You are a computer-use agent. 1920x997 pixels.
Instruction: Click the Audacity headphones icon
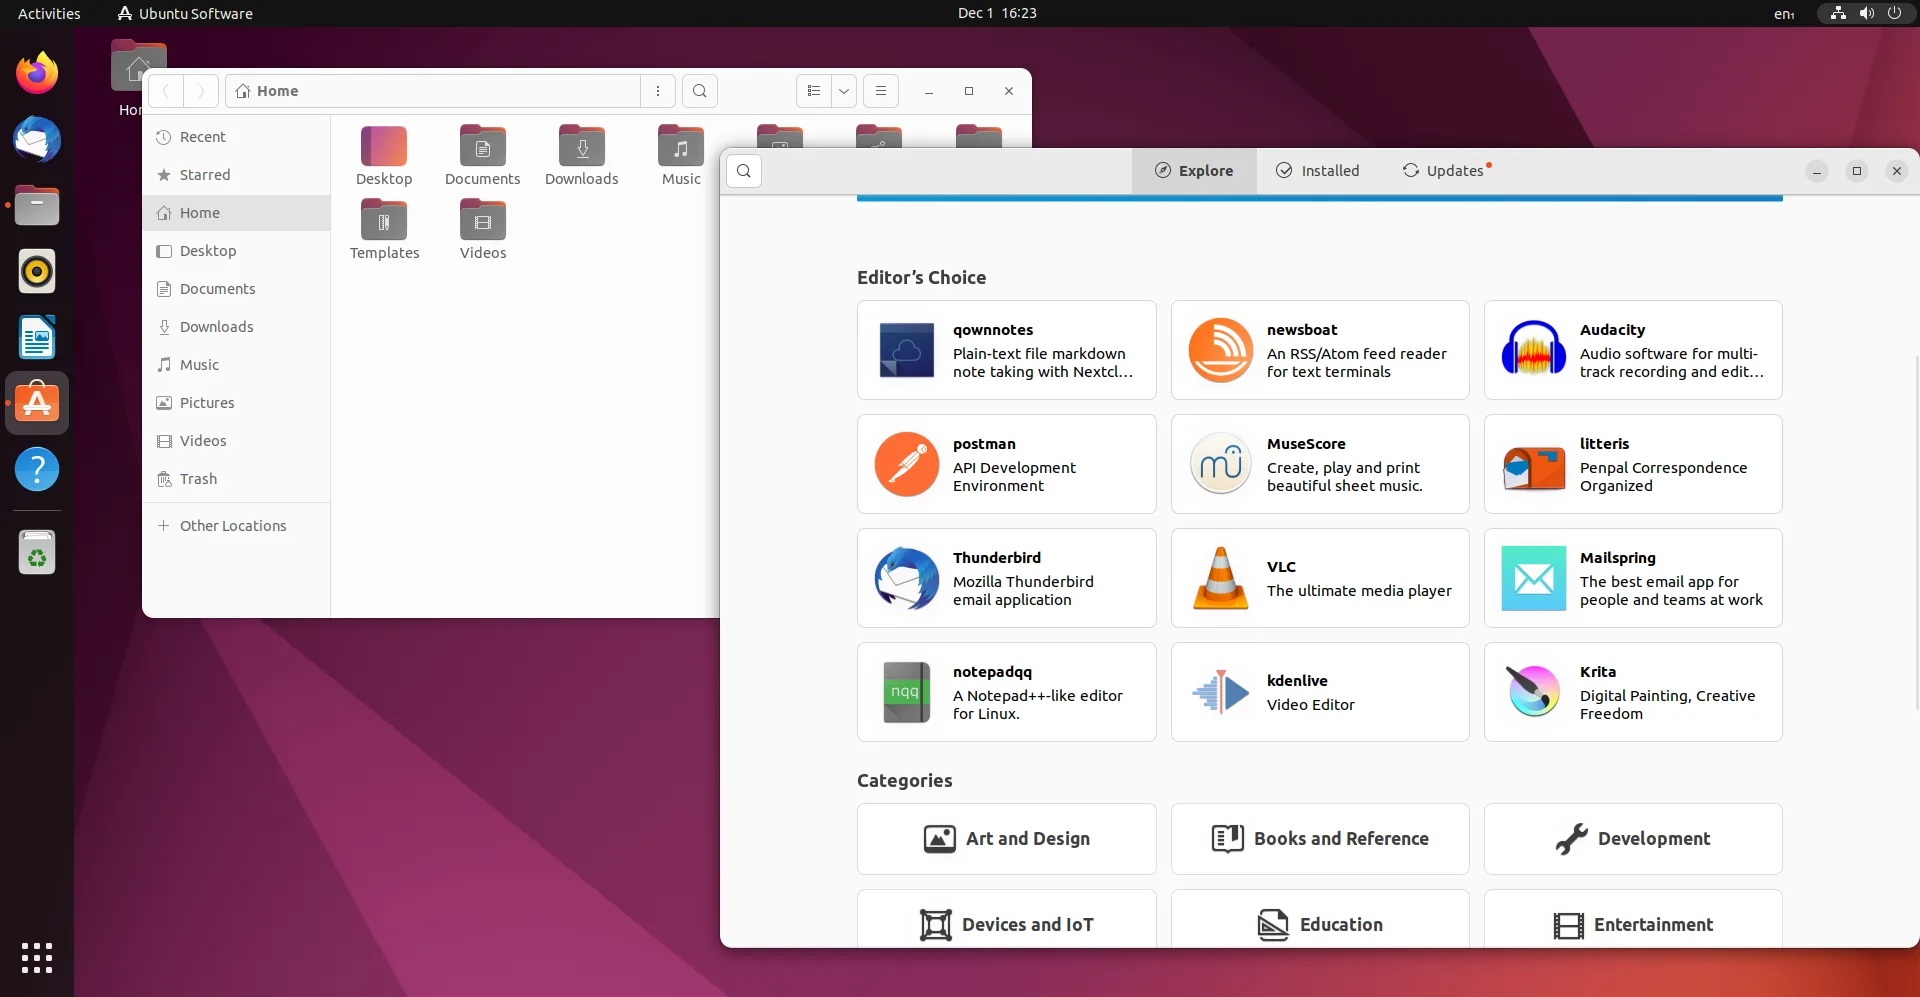1533,350
